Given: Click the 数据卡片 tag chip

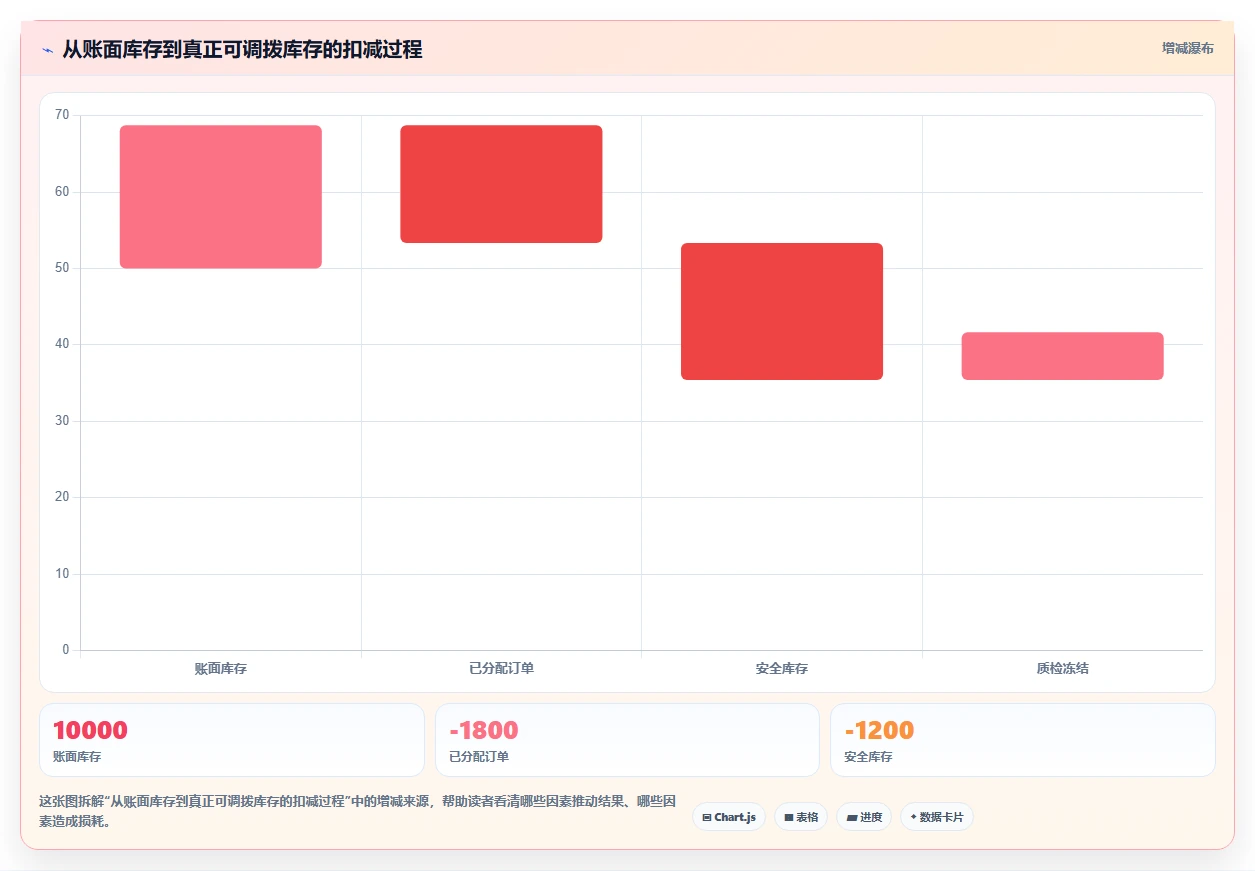Looking at the screenshot, I should (937, 817).
